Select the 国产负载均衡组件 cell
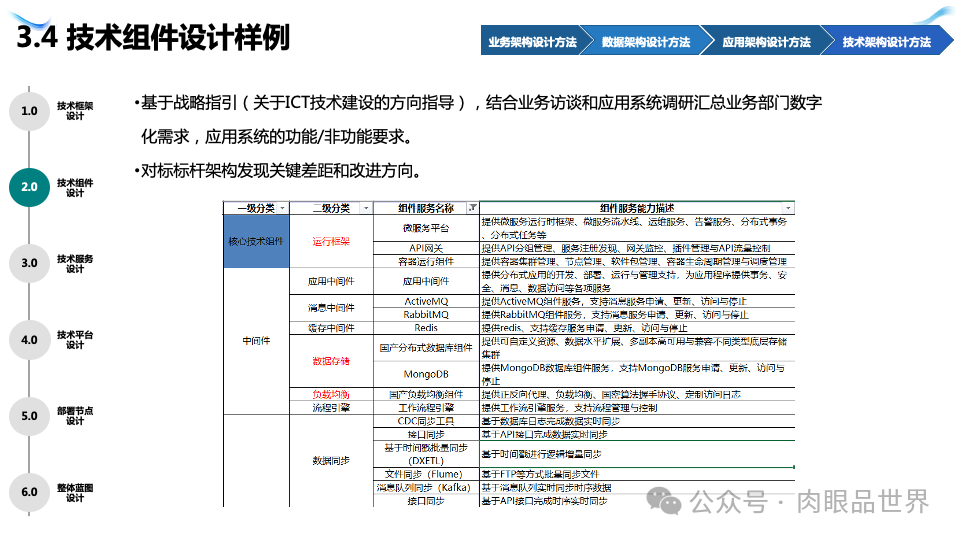The width and height of the screenshot is (960, 540). point(426,394)
